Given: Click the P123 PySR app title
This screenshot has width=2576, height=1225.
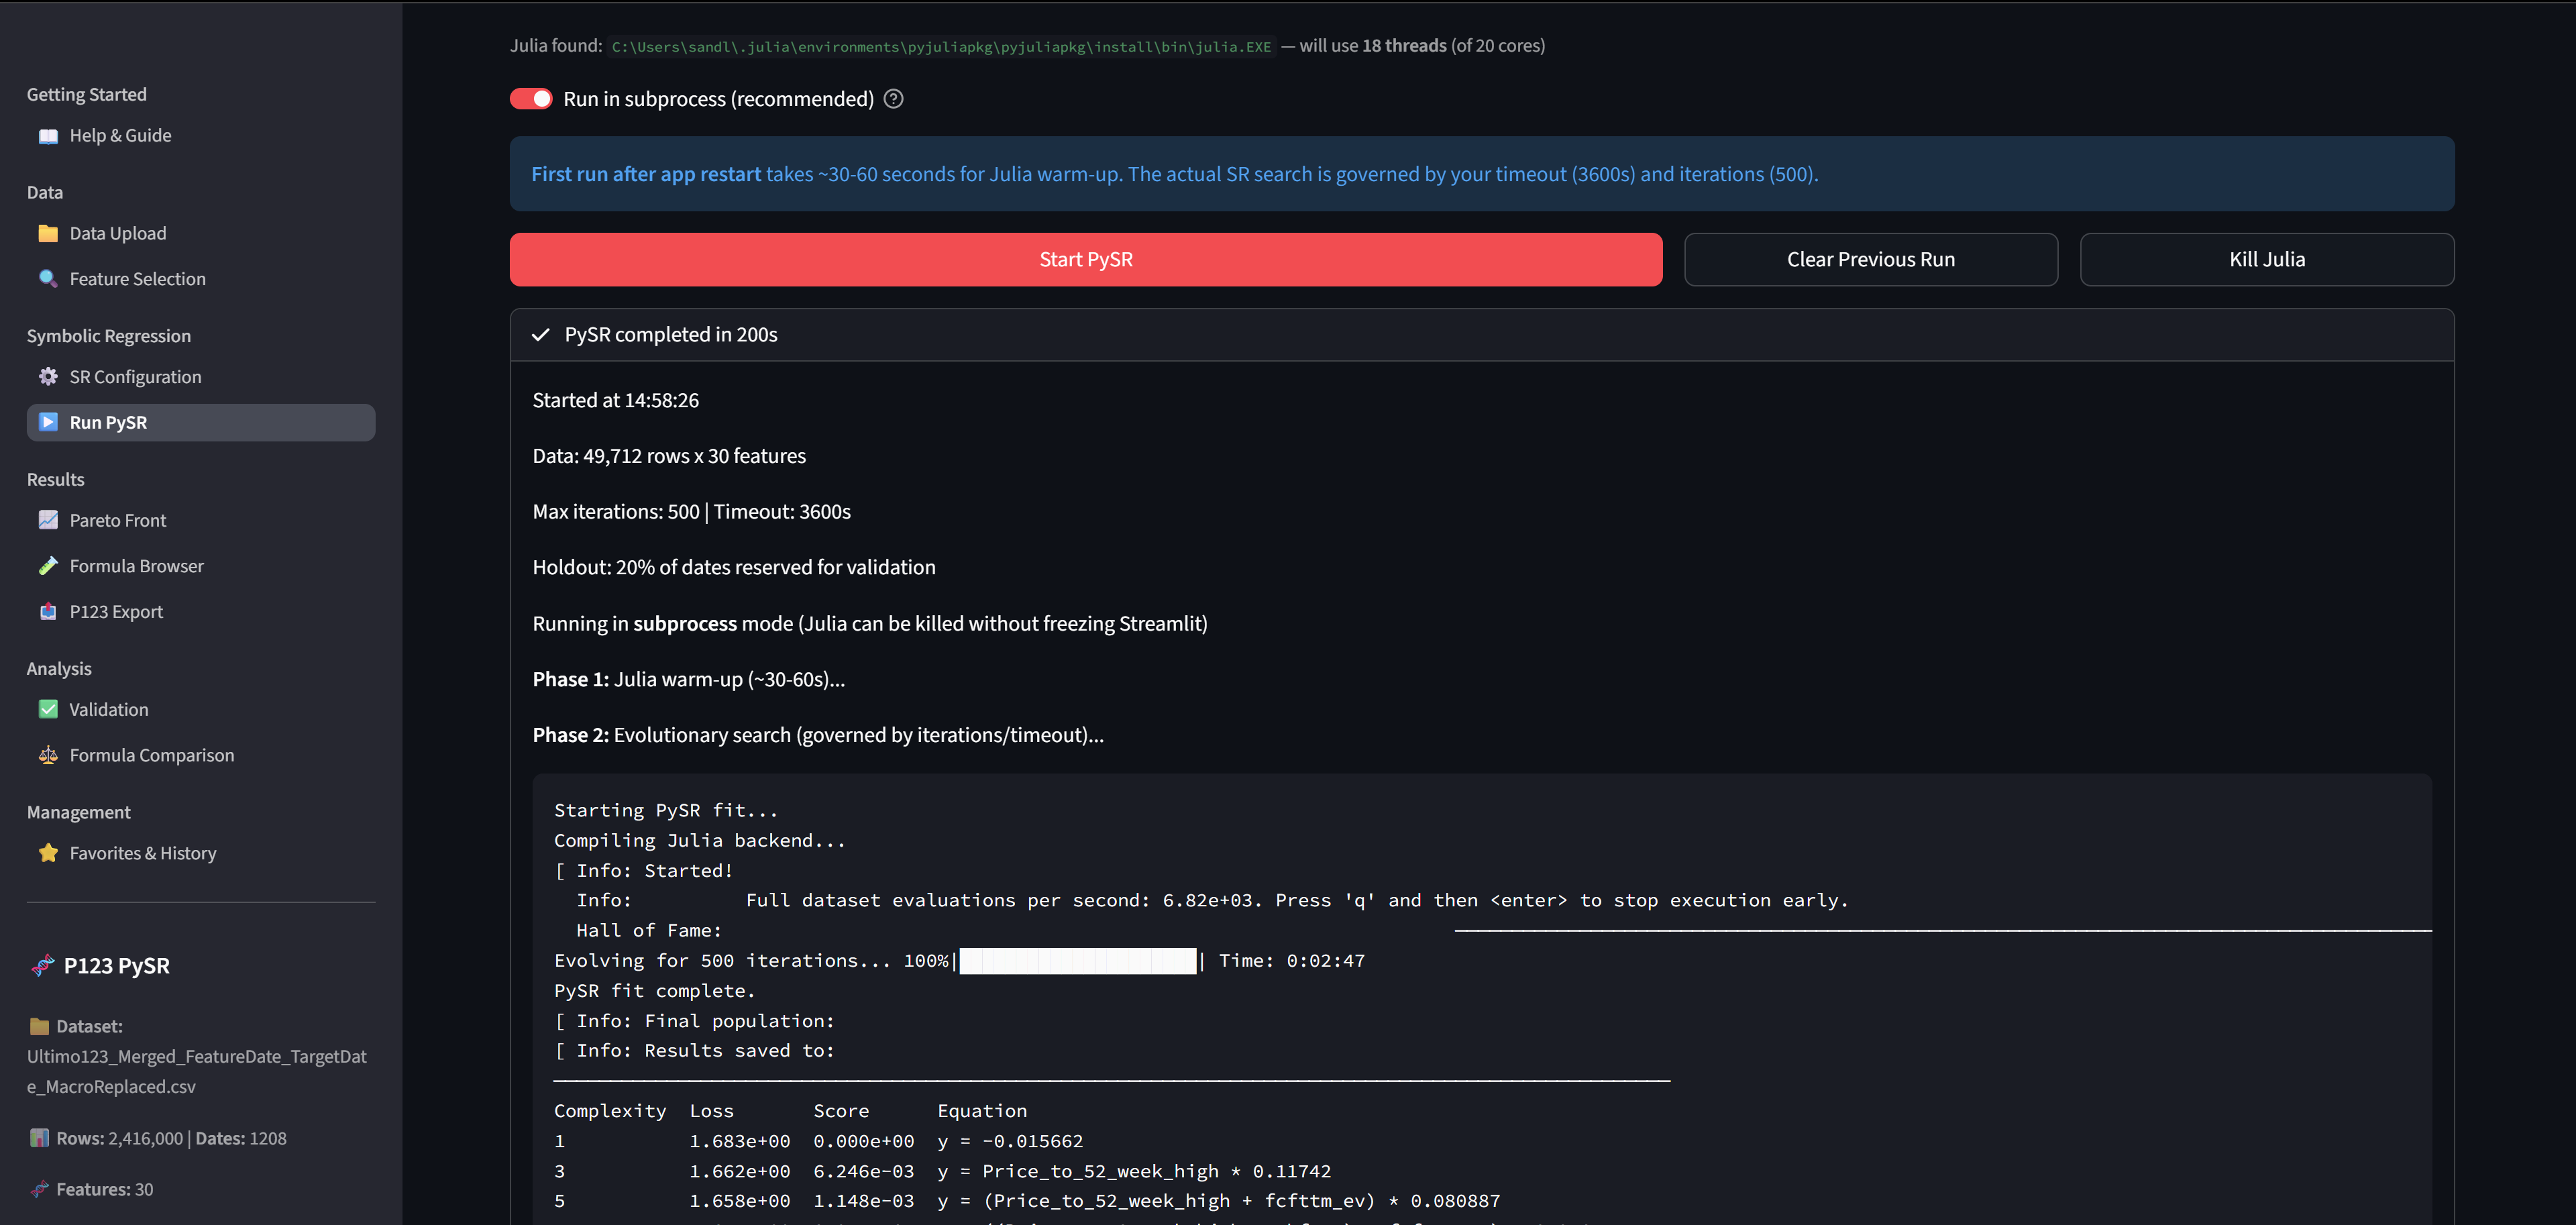Looking at the screenshot, I should click(x=116, y=966).
